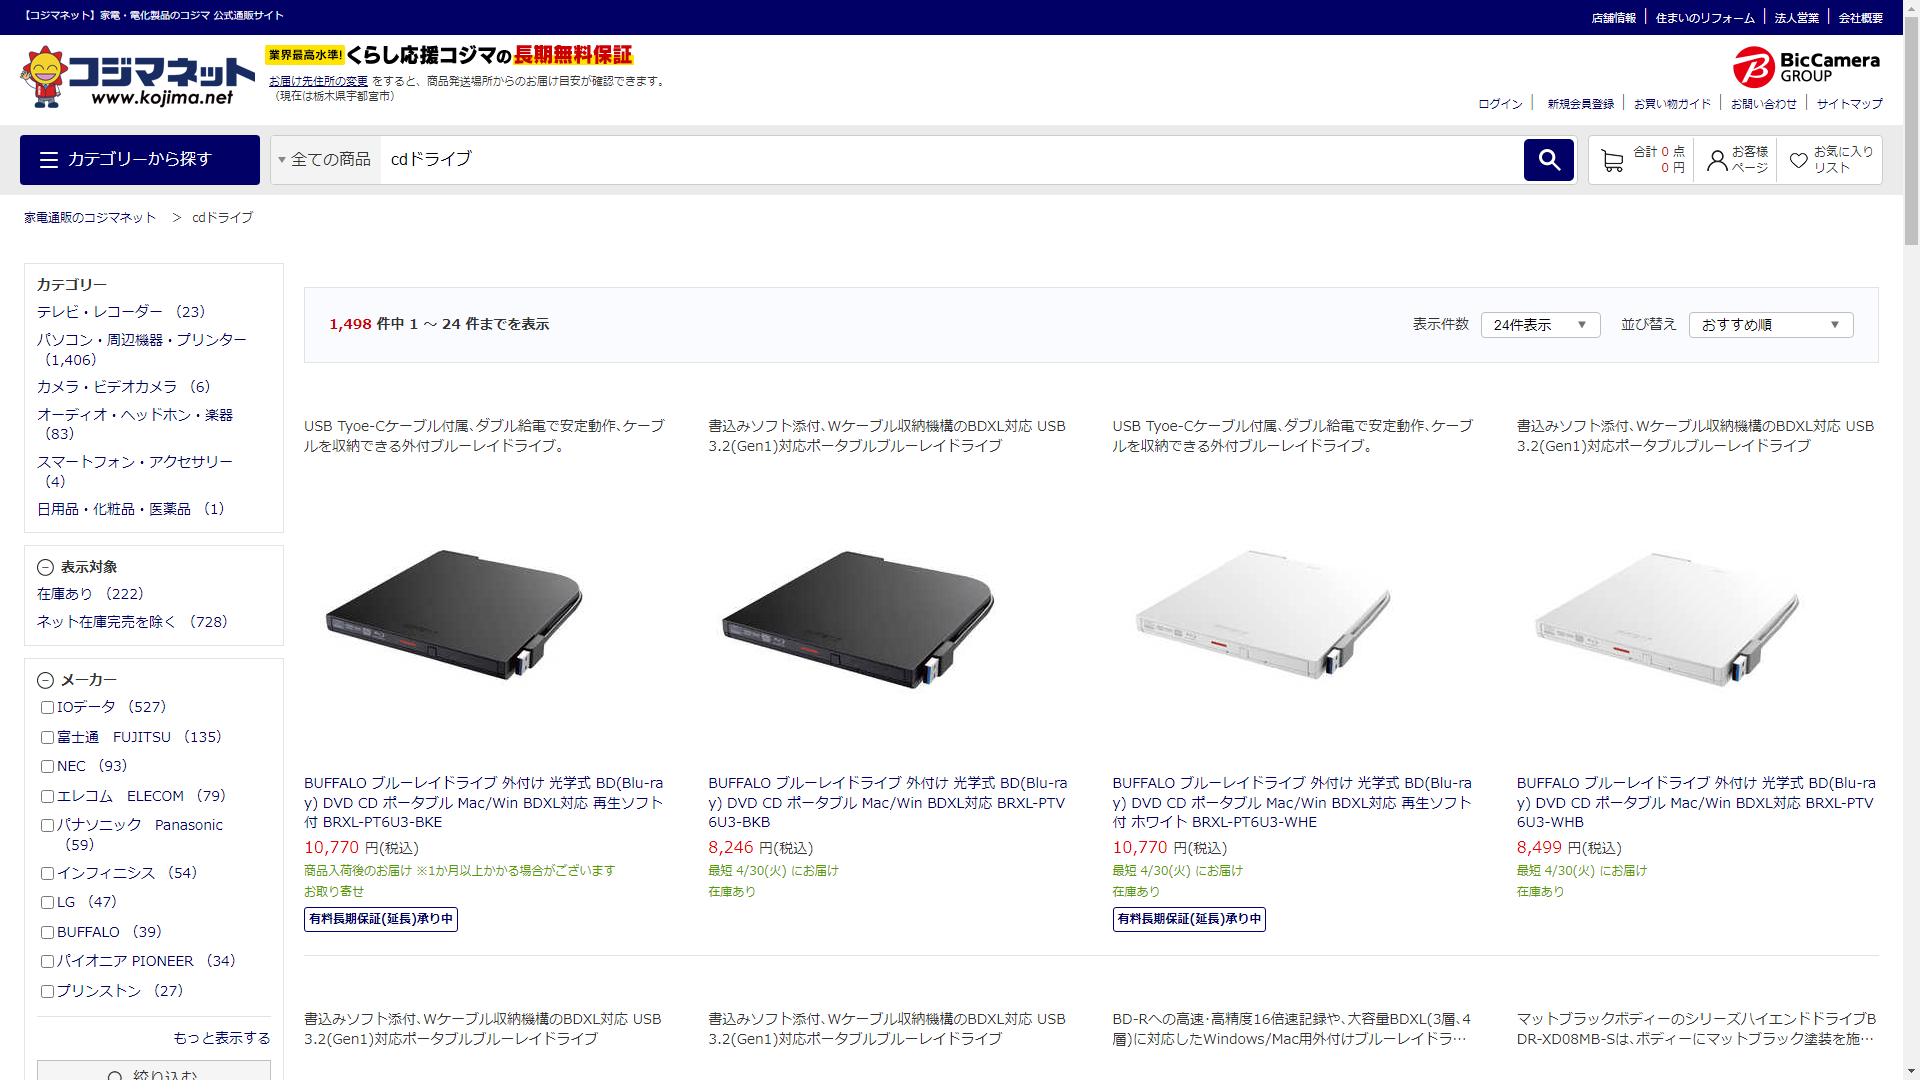Open the favorites heart icon
This screenshot has height=1080, width=1920.
[x=1798, y=161]
